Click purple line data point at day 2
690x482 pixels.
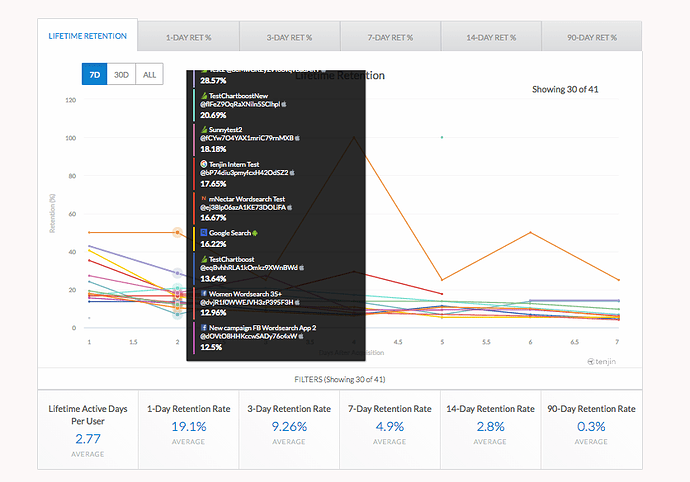click(177, 273)
